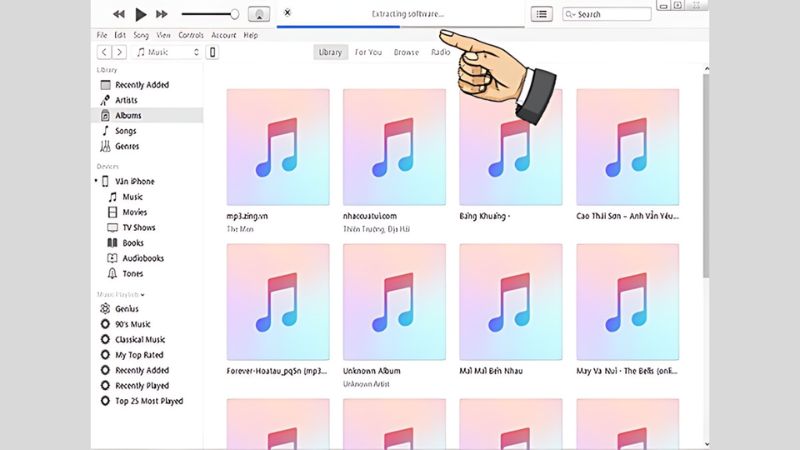This screenshot has width=800, height=450.
Task: Click the scroll up arrow
Action: click(706, 68)
